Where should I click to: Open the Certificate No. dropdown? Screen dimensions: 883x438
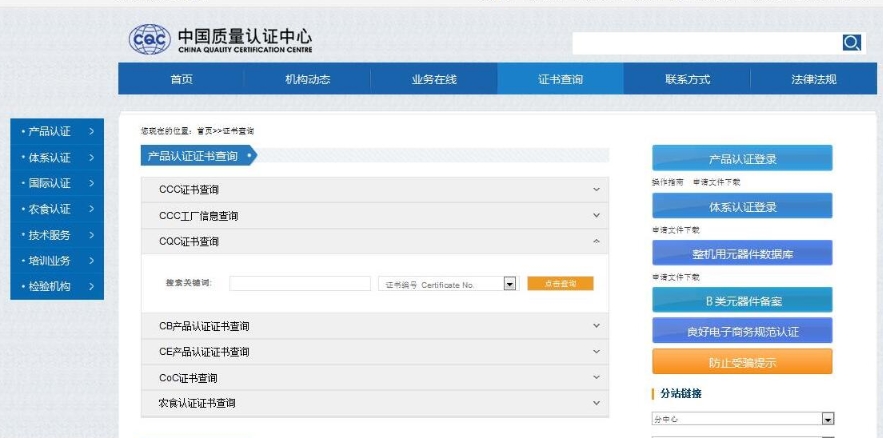point(509,284)
